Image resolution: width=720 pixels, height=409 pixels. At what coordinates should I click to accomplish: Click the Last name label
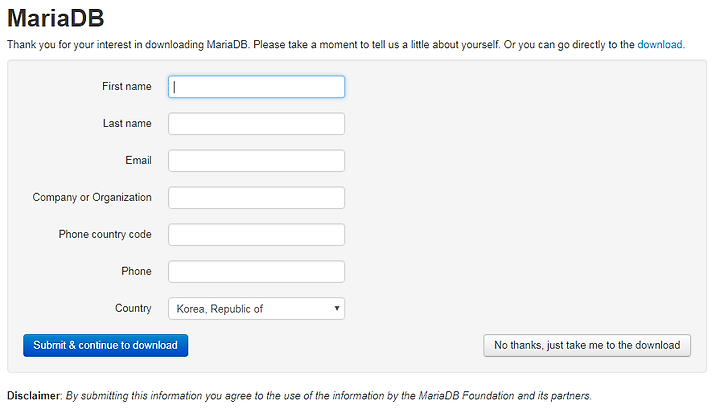pos(127,123)
